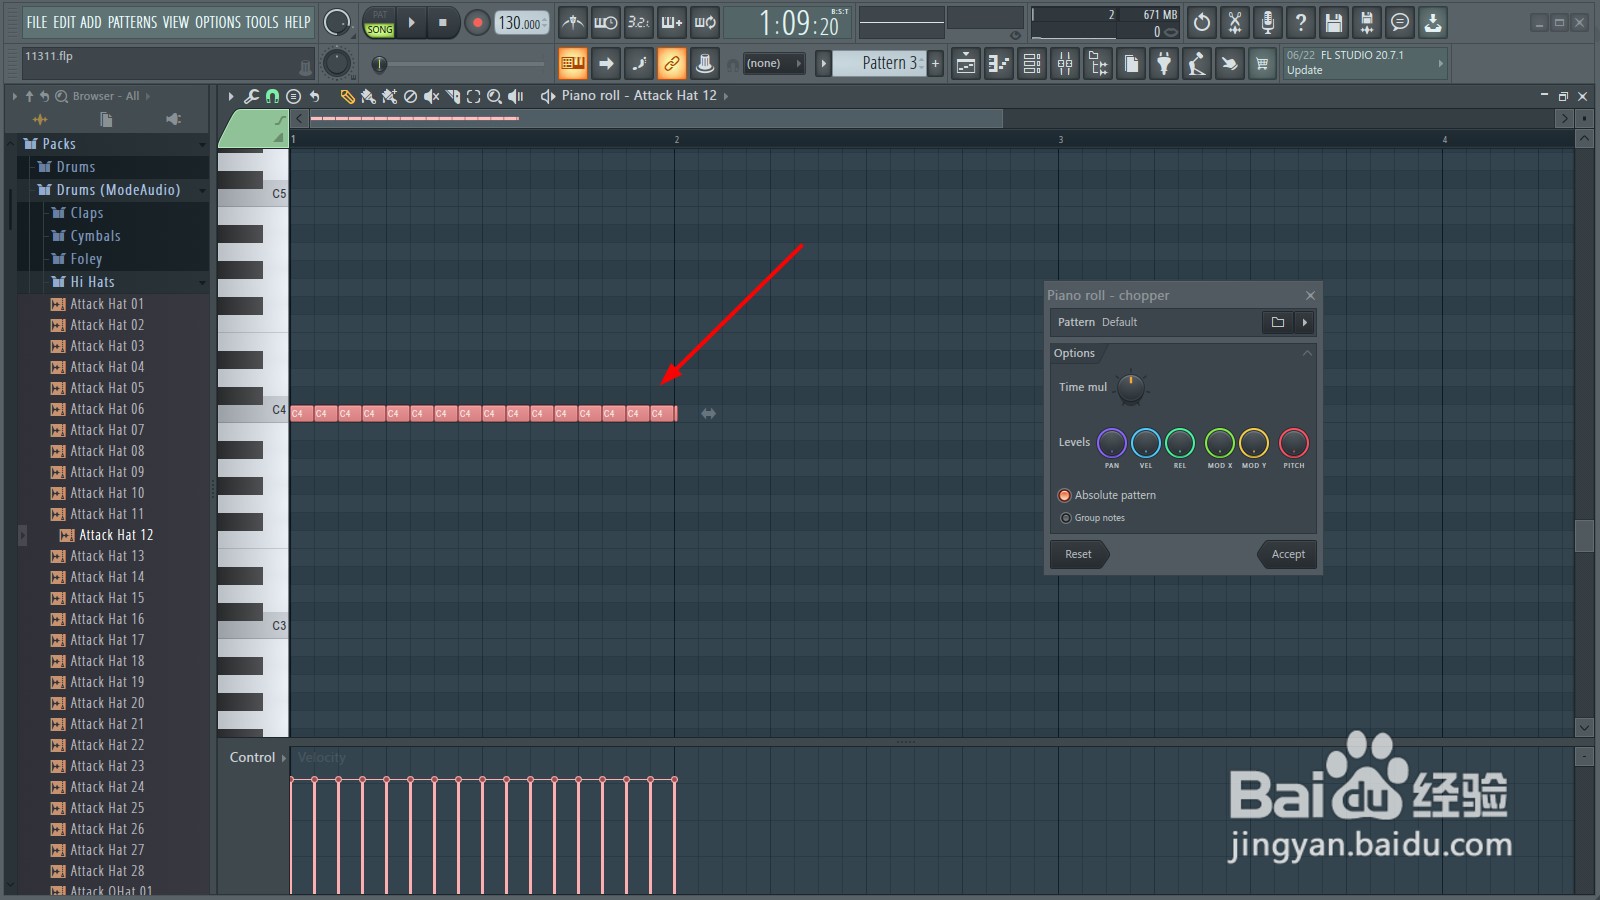This screenshot has height=900, width=1600.
Task: Click the piano roll magnet snap icon
Action: click(272, 96)
